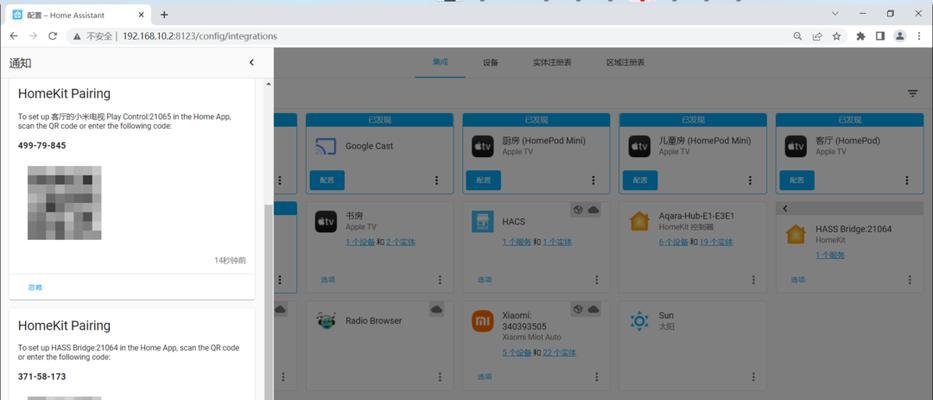Click the HomeKit pairing QR code image
Viewport: 933px width, 400px height.
pyautogui.click(x=64, y=203)
